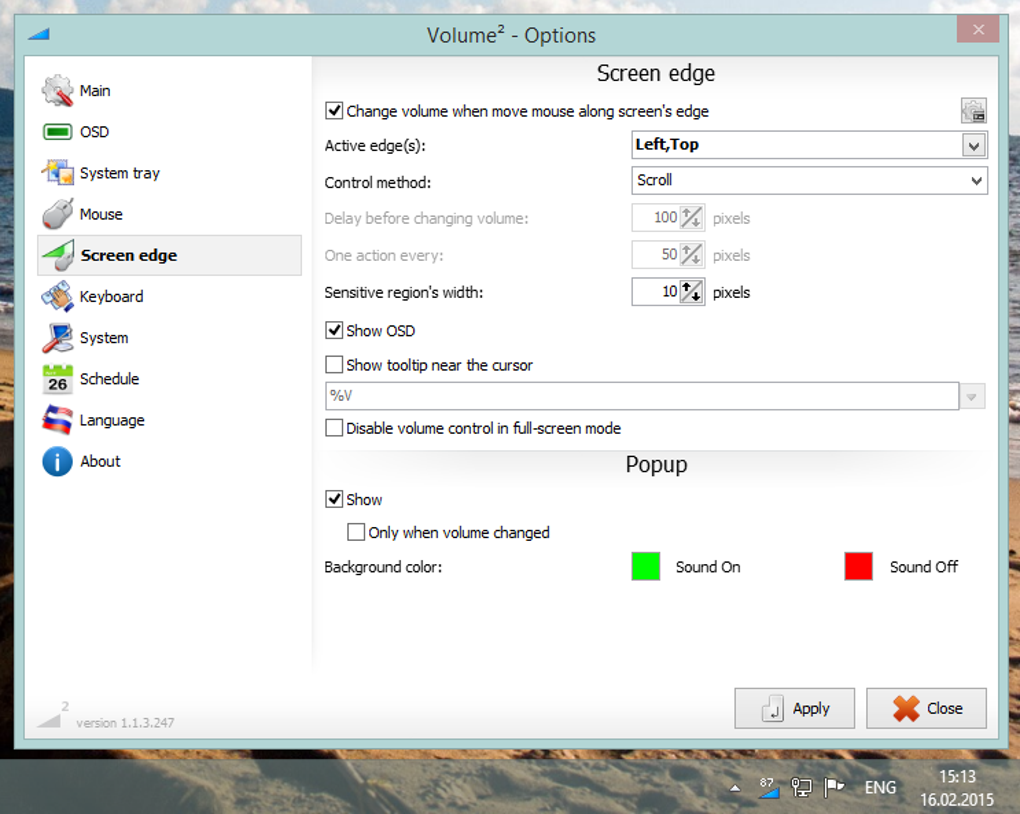This screenshot has height=814, width=1020.
Task: Uncheck the Show OSD checkbox
Action: click(x=334, y=331)
